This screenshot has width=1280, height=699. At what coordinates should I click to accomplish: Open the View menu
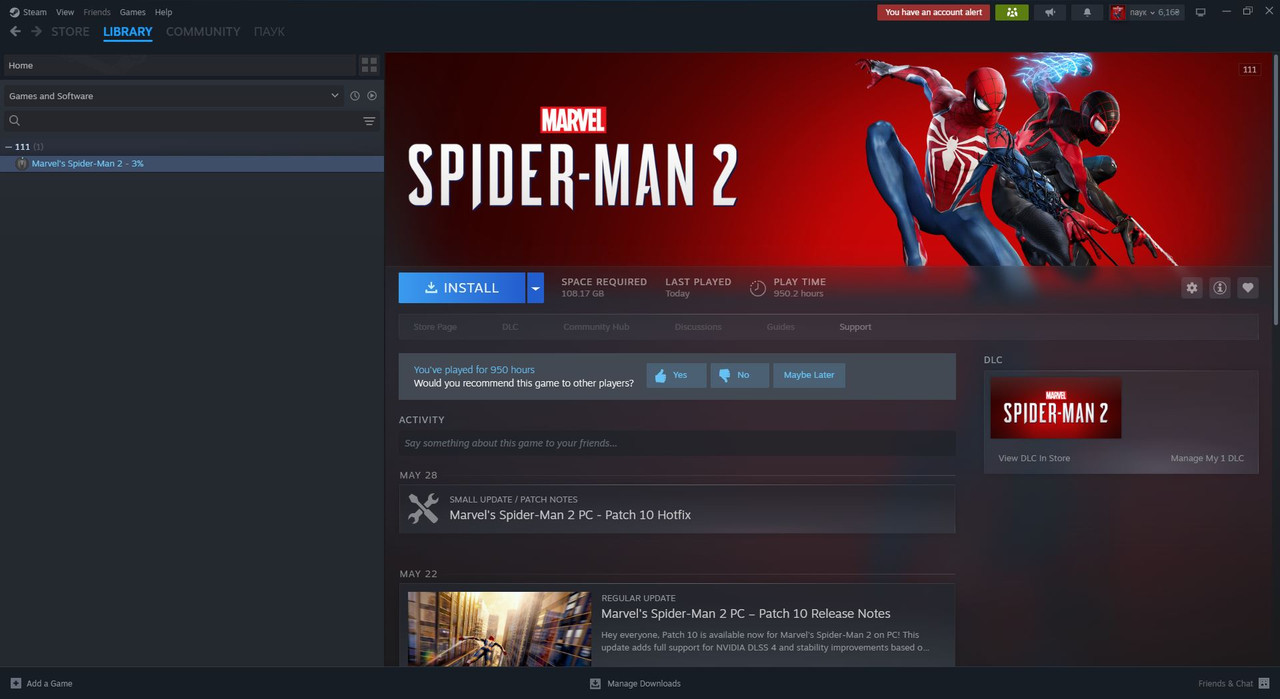[65, 12]
